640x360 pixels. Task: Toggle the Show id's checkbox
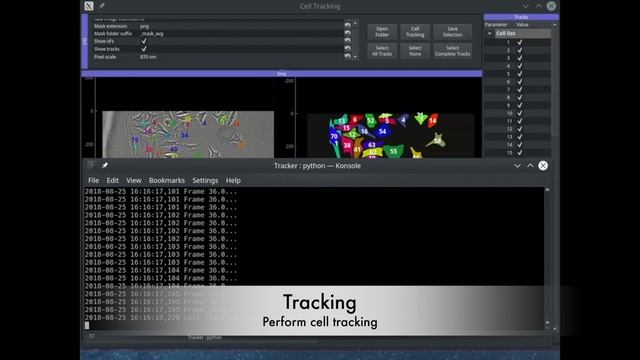pyautogui.click(x=144, y=41)
